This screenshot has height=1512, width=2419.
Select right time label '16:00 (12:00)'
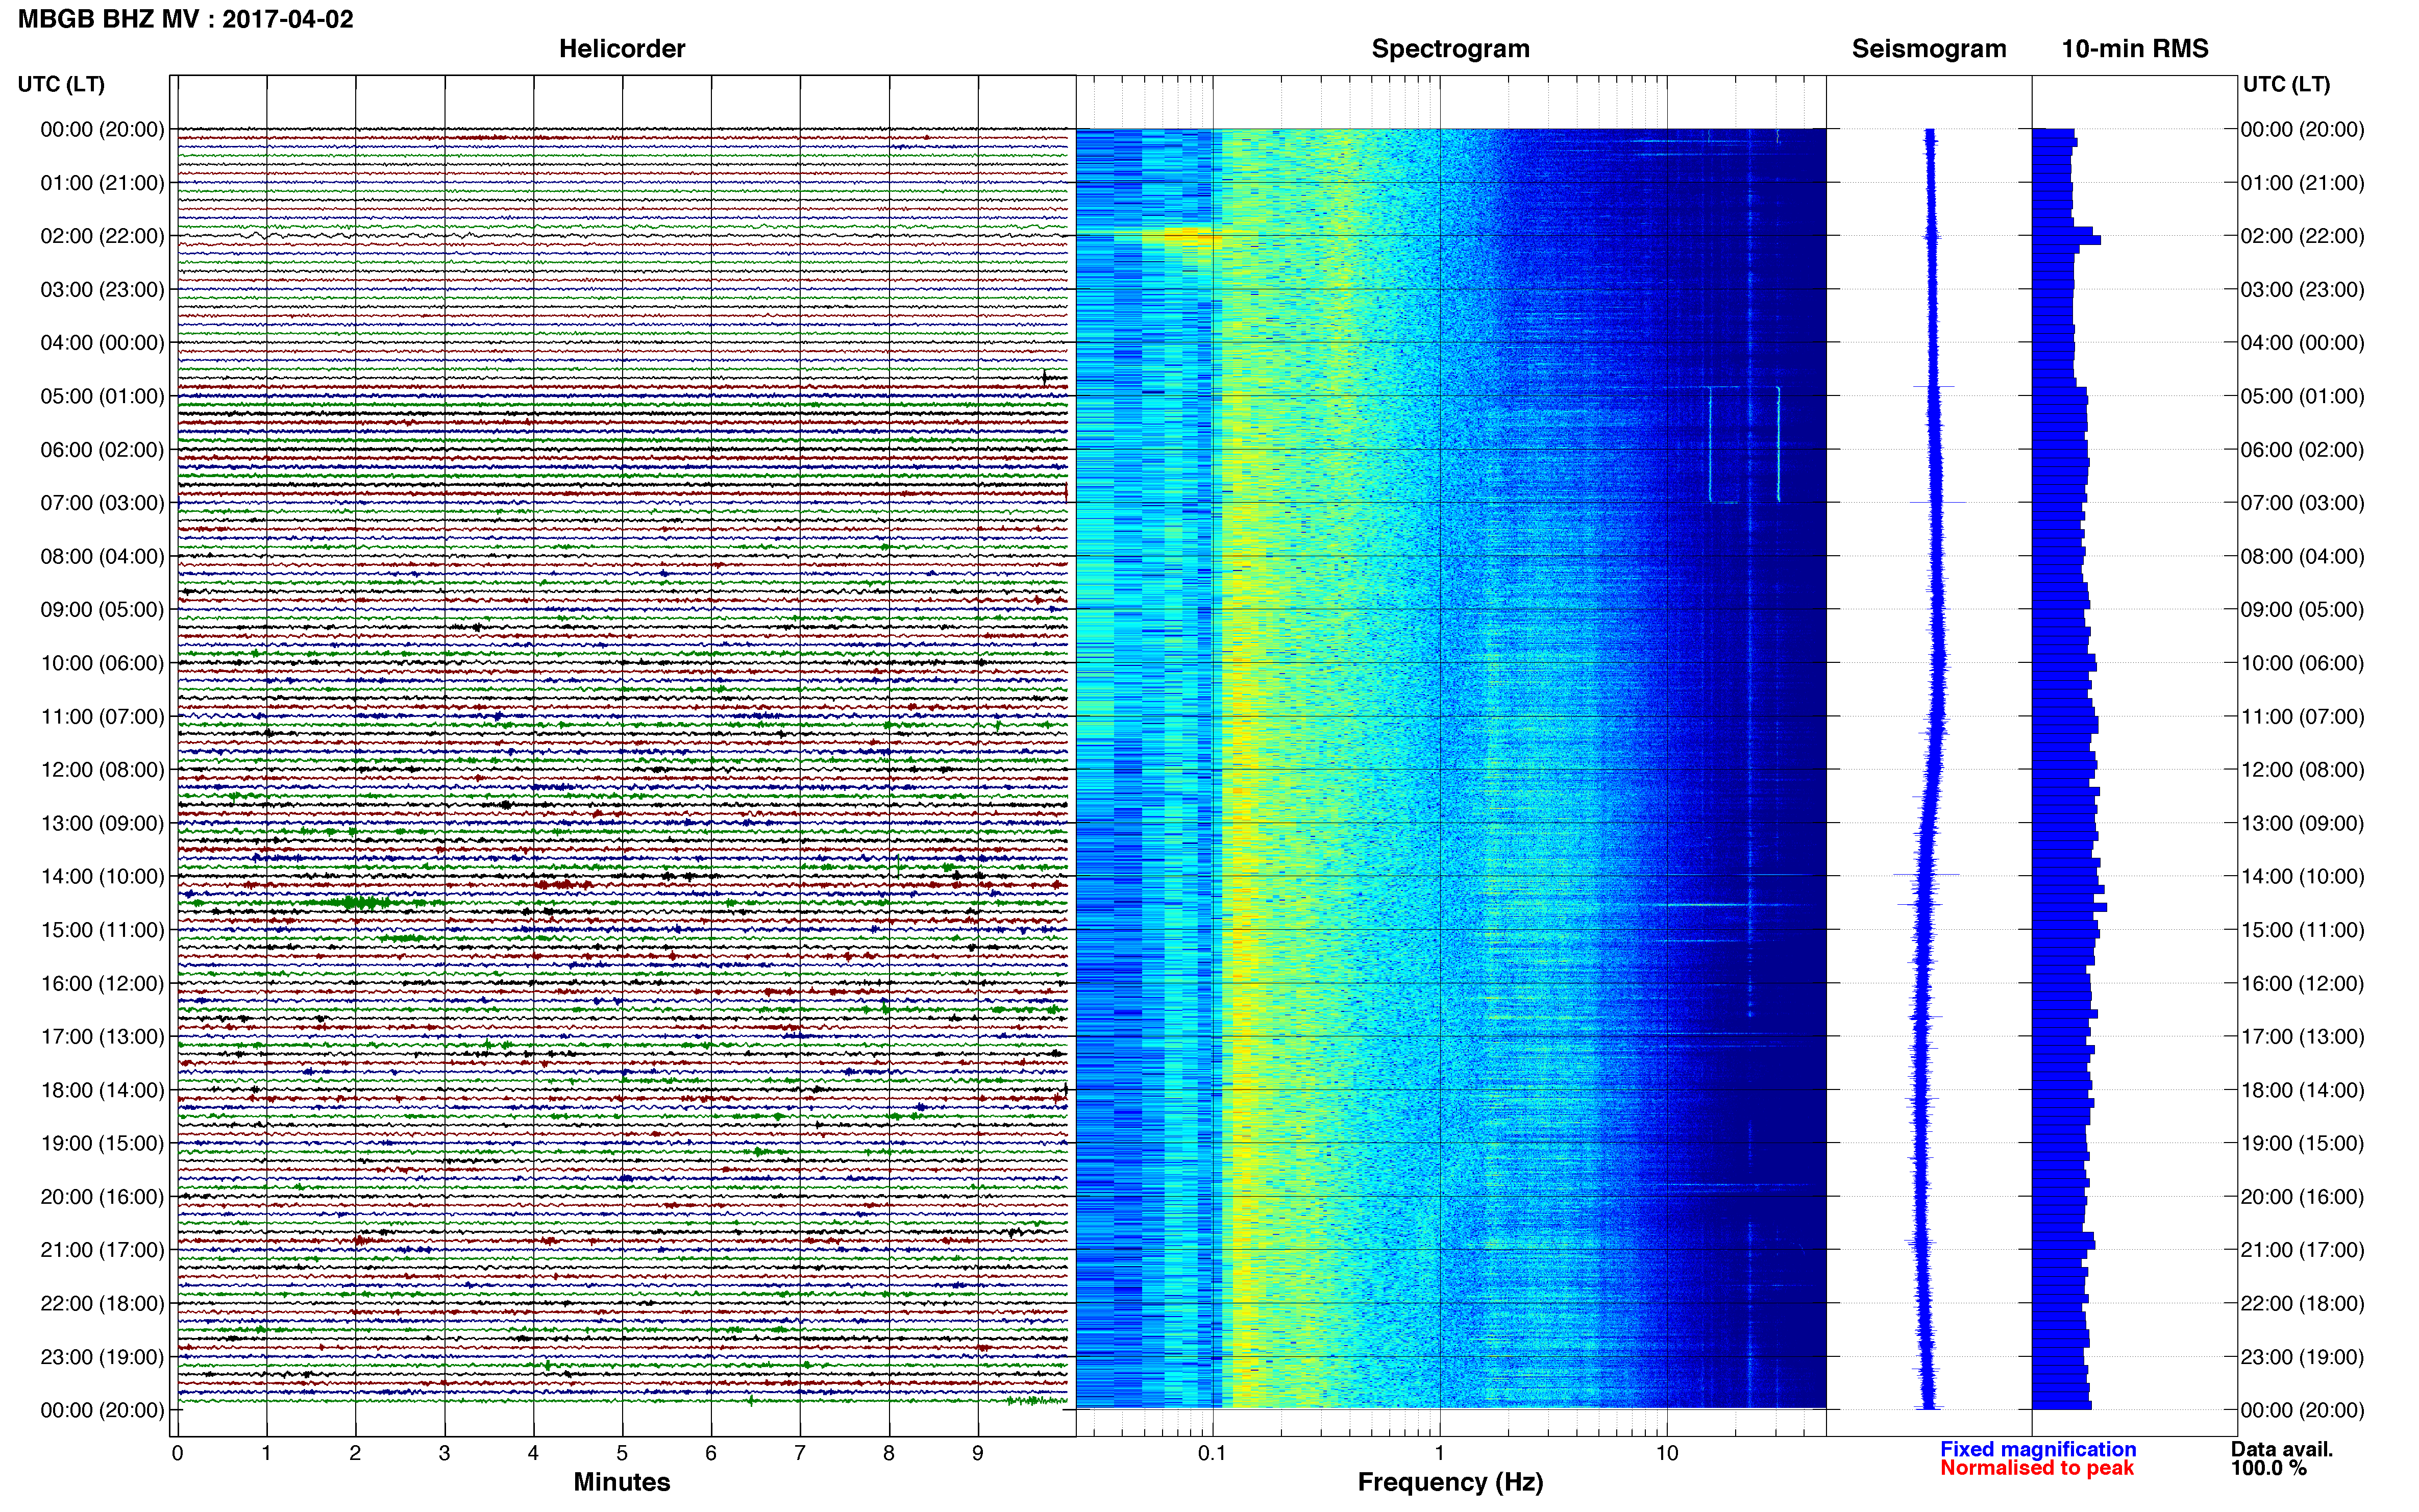(2302, 984)
